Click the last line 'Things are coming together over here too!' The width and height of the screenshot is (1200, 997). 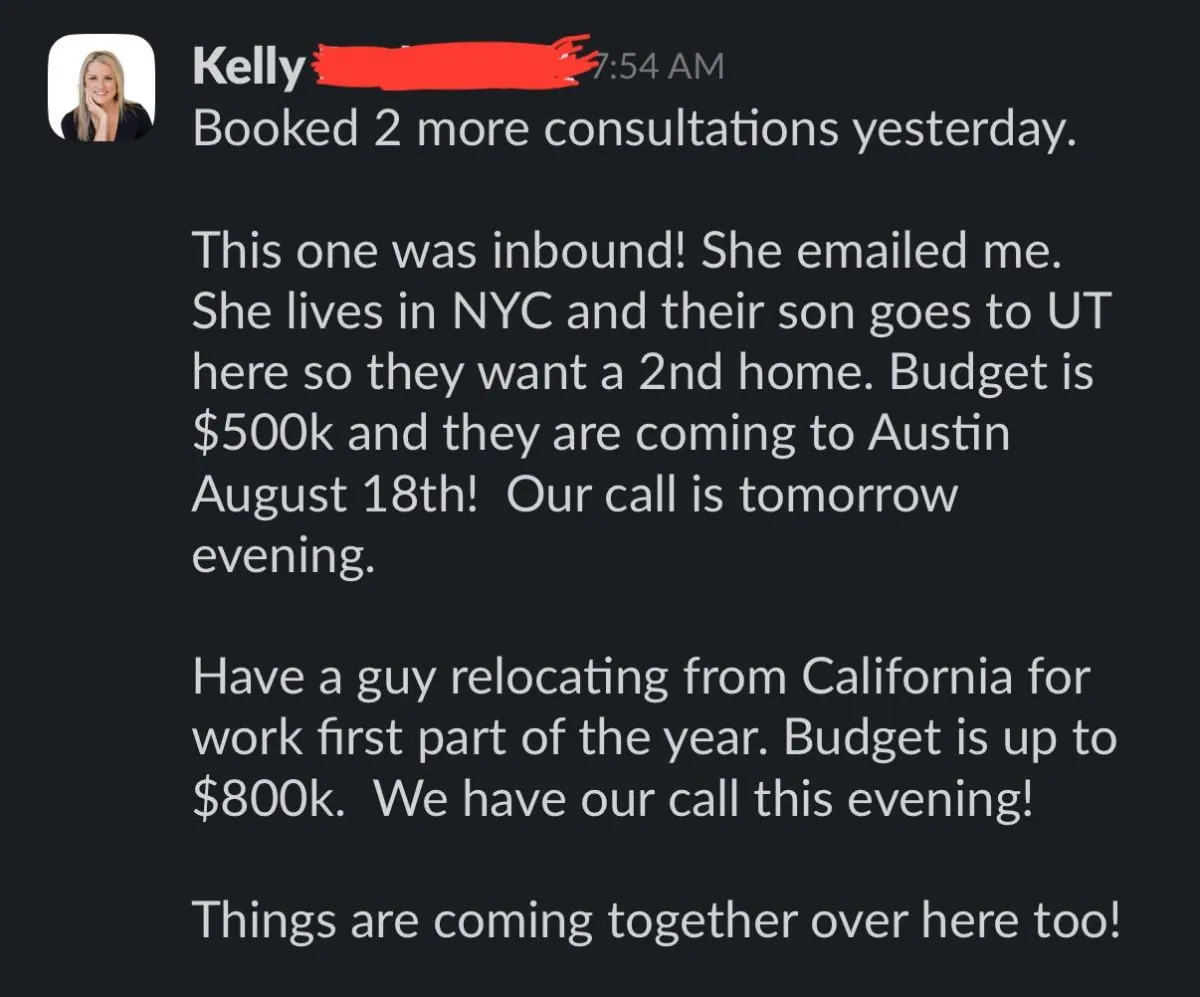[655, 921]
